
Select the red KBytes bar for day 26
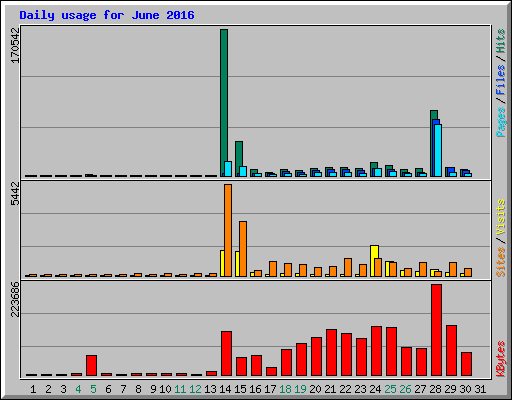406,361
